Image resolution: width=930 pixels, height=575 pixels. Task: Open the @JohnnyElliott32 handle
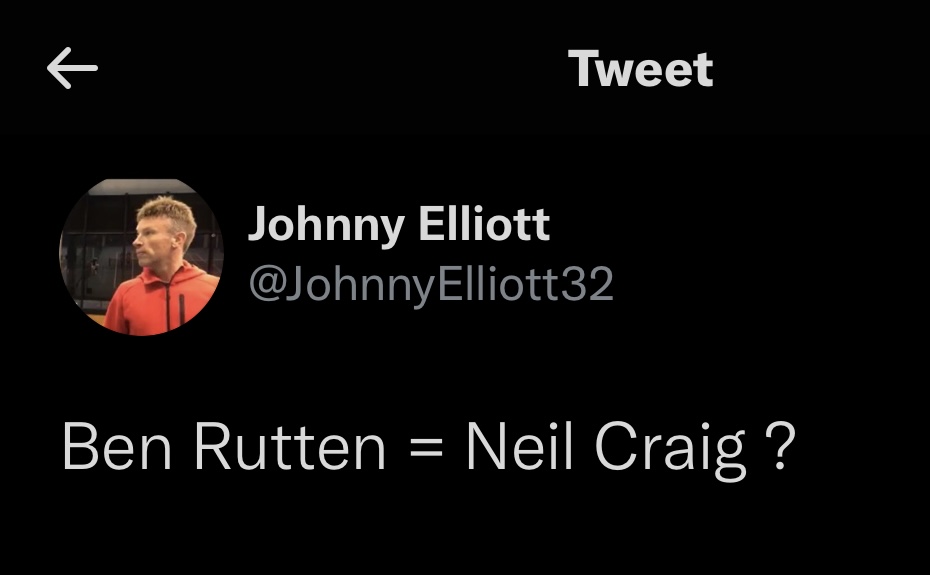pos(431,285)
